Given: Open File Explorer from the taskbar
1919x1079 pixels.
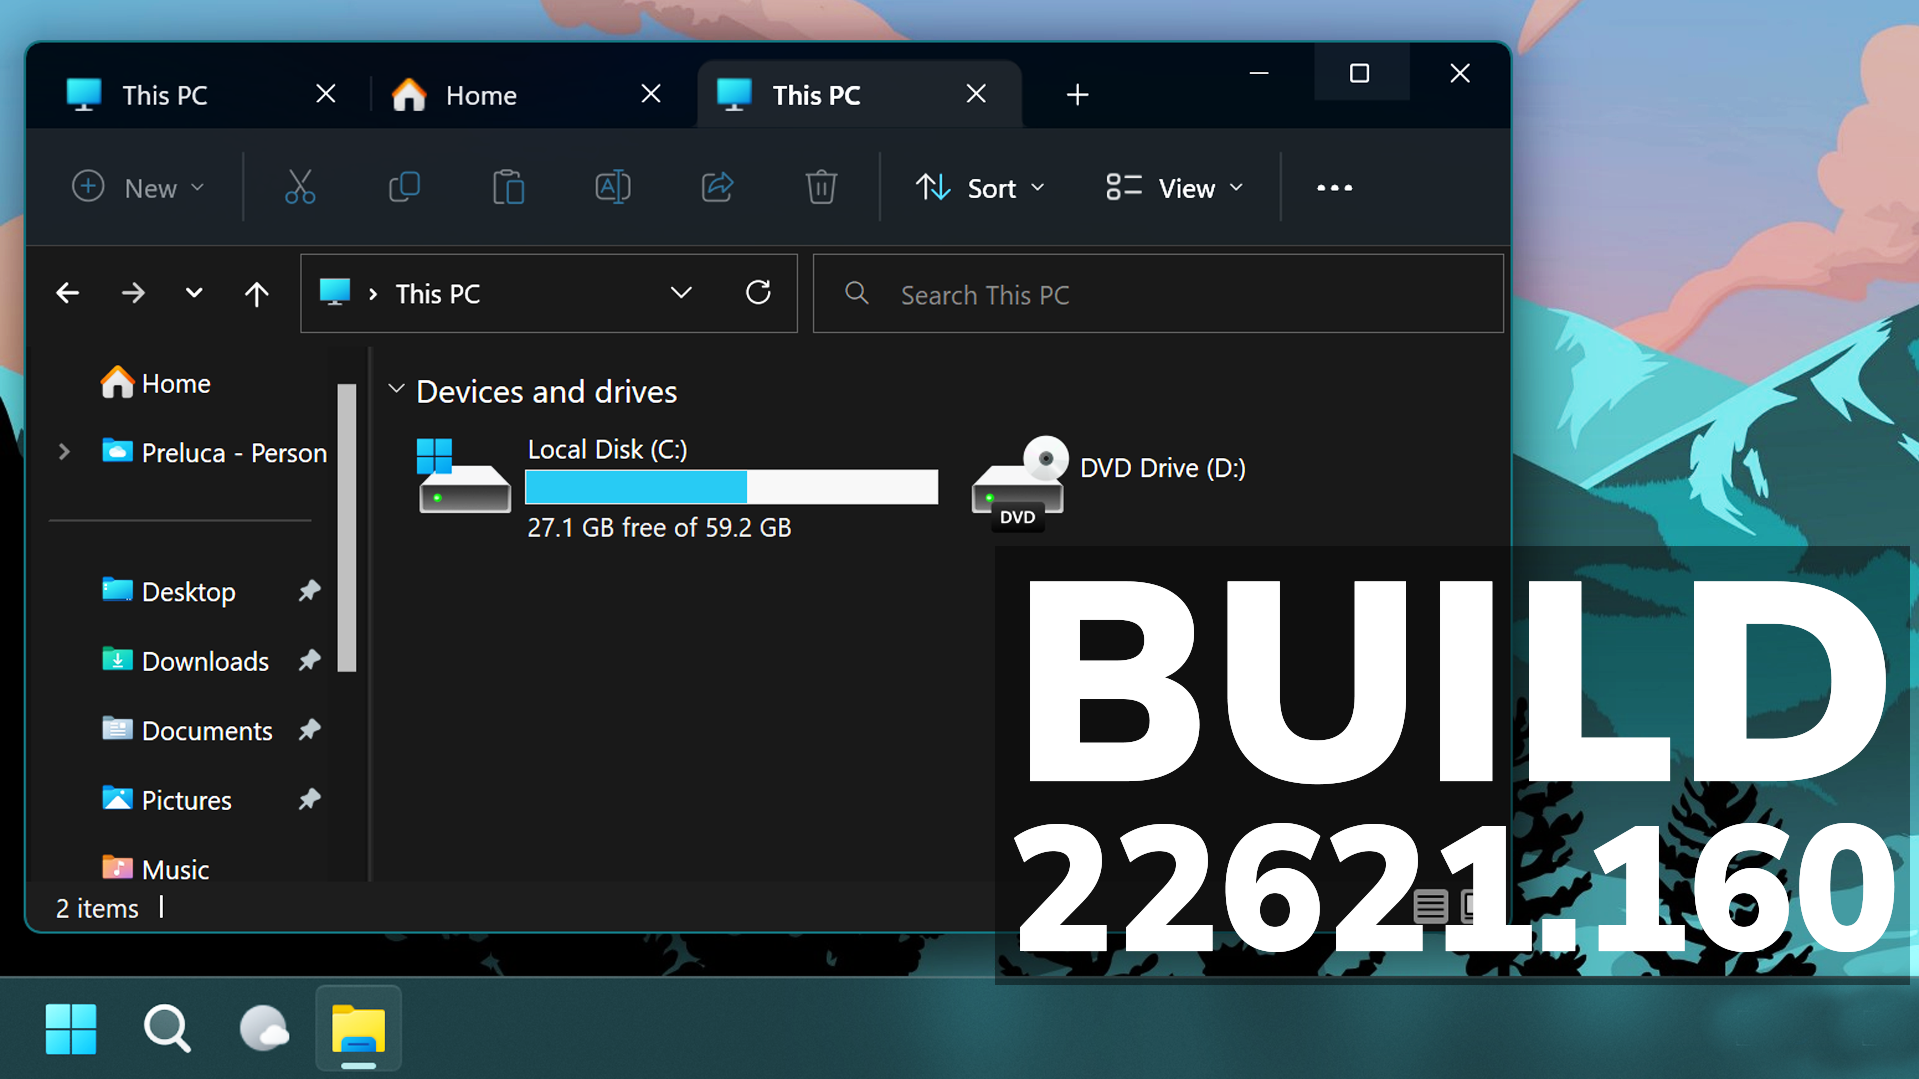Looking at the screenshot, I should point(358,1029).
